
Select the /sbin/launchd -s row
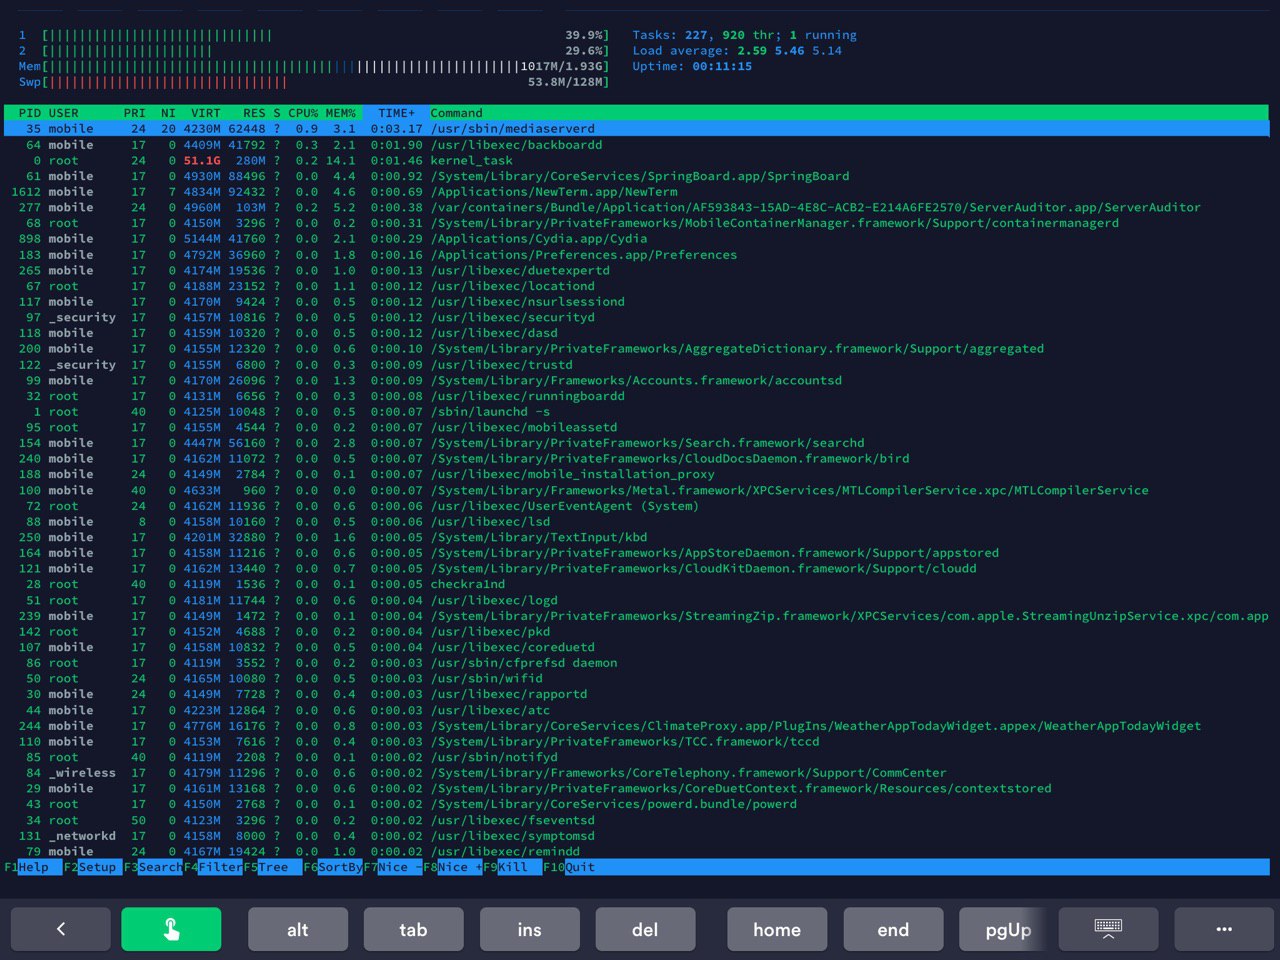636,412
